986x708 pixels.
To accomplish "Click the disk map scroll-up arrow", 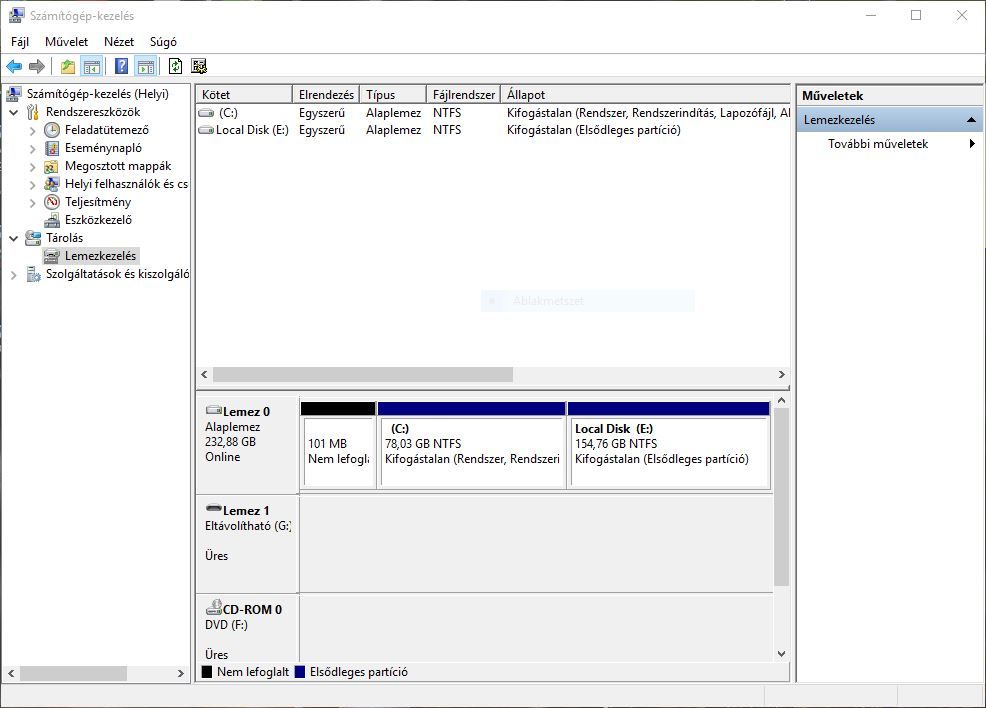I will 782,401.
